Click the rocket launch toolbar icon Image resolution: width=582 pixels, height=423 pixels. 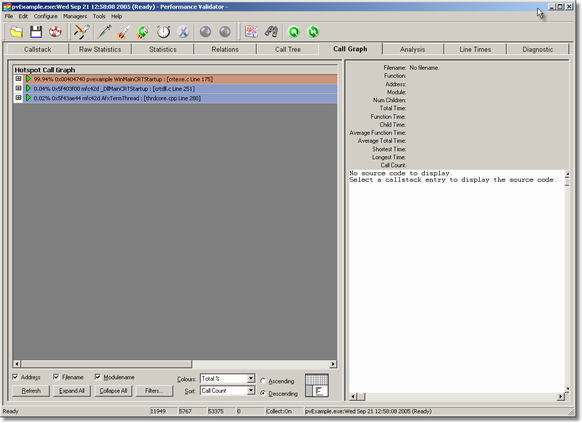point(124,32)
